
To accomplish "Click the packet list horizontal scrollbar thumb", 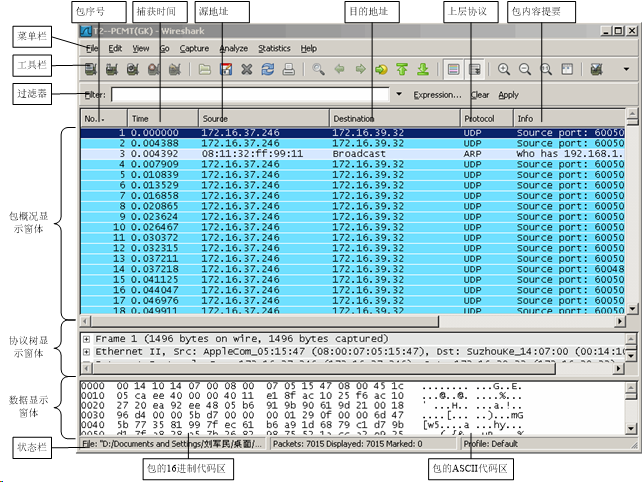I will (x=265, y=321).
